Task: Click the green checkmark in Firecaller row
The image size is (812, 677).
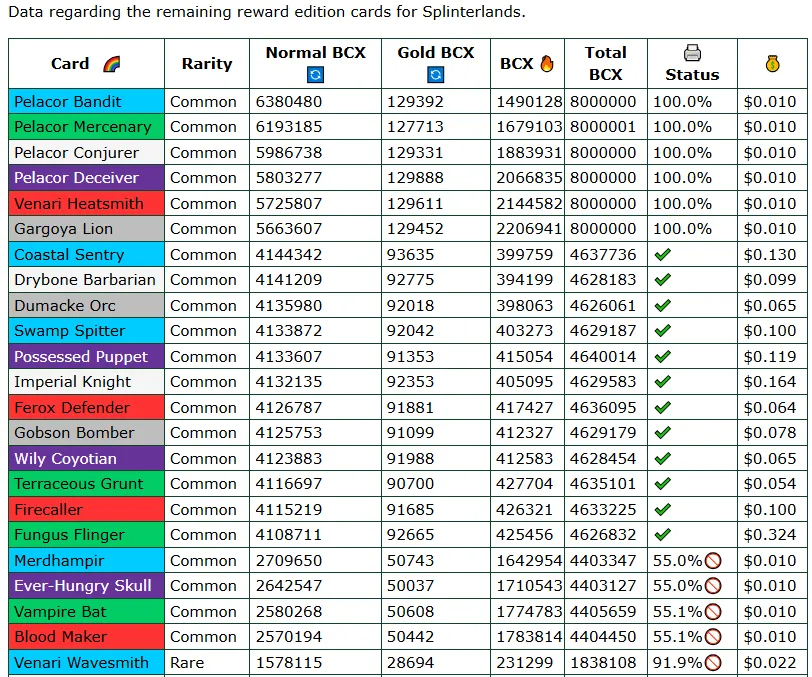Action: [x=662, y=509]
